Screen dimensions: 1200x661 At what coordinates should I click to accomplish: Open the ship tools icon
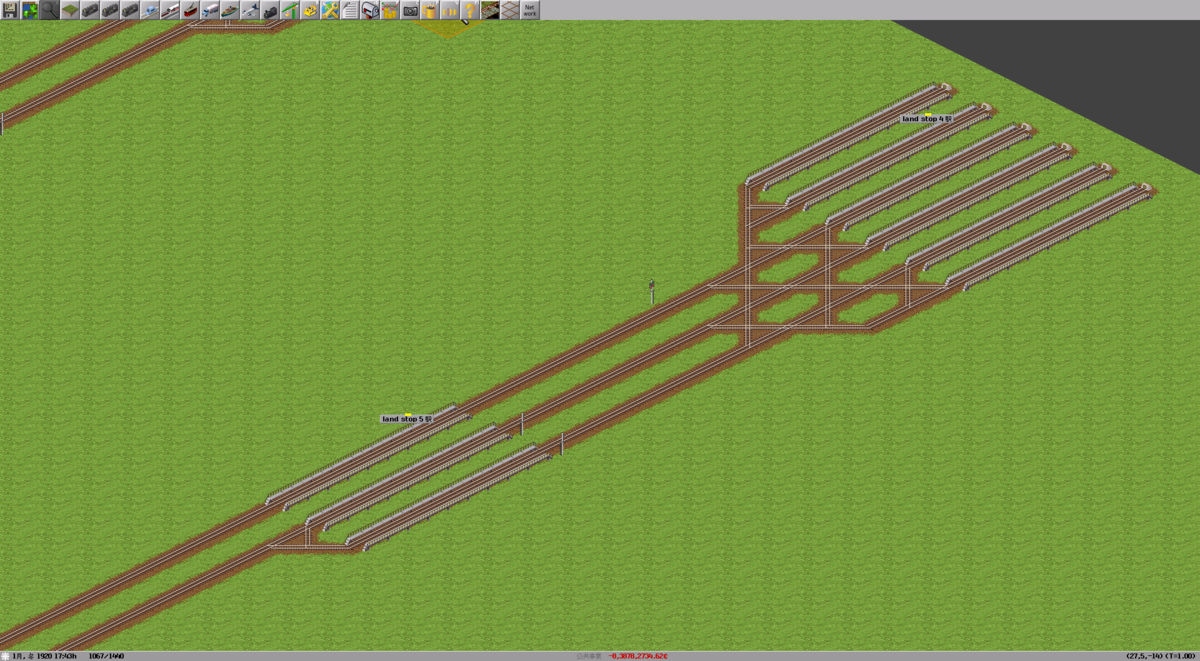(230, 10)
